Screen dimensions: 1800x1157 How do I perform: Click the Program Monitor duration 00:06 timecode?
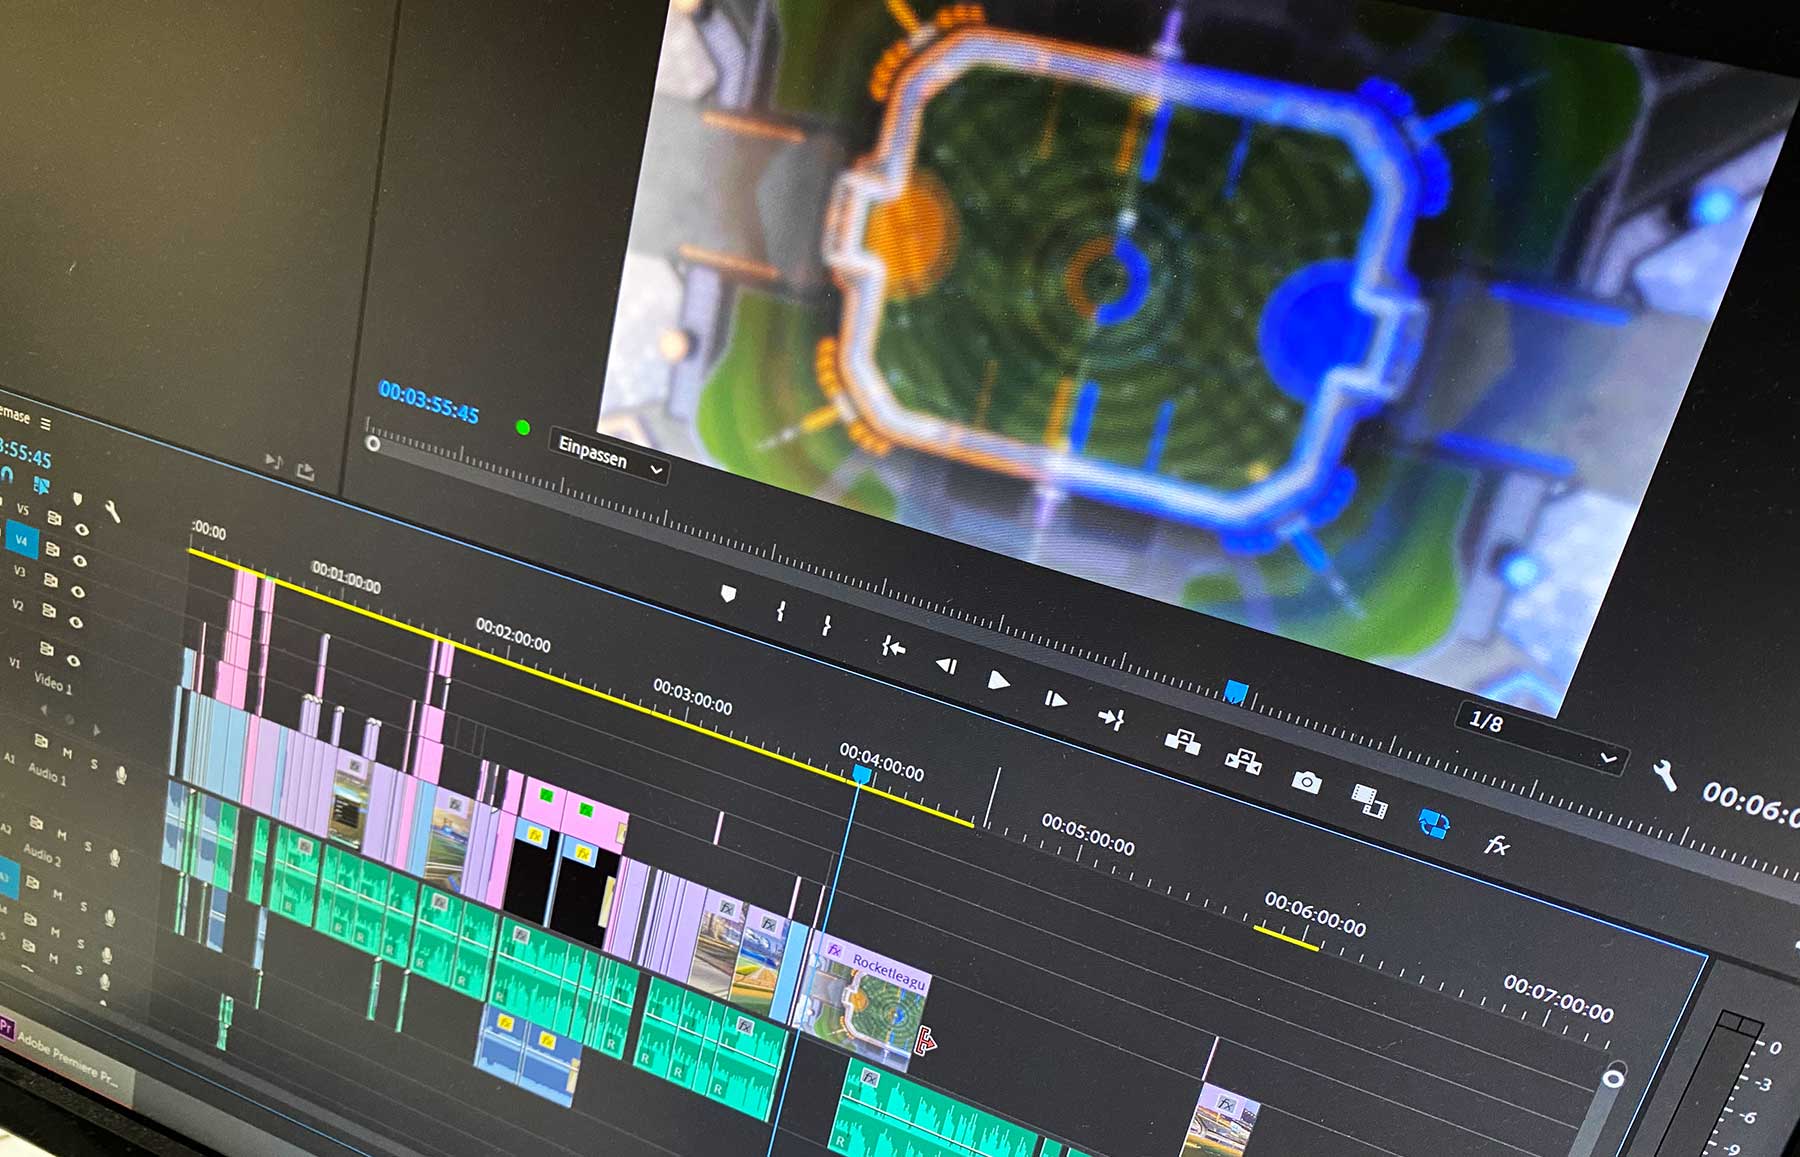(1750, 803)
